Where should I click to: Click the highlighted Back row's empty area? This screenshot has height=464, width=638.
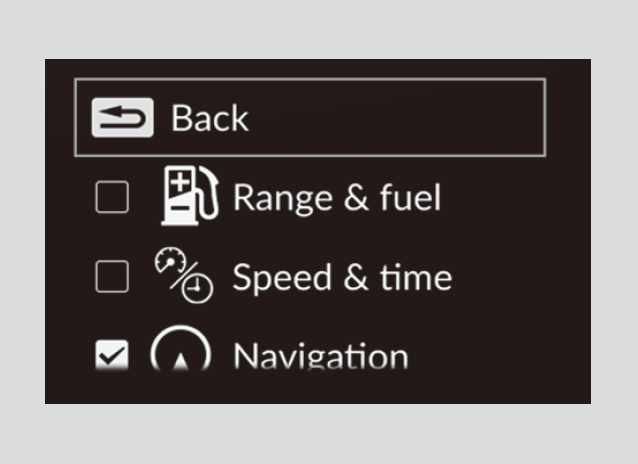400,118
